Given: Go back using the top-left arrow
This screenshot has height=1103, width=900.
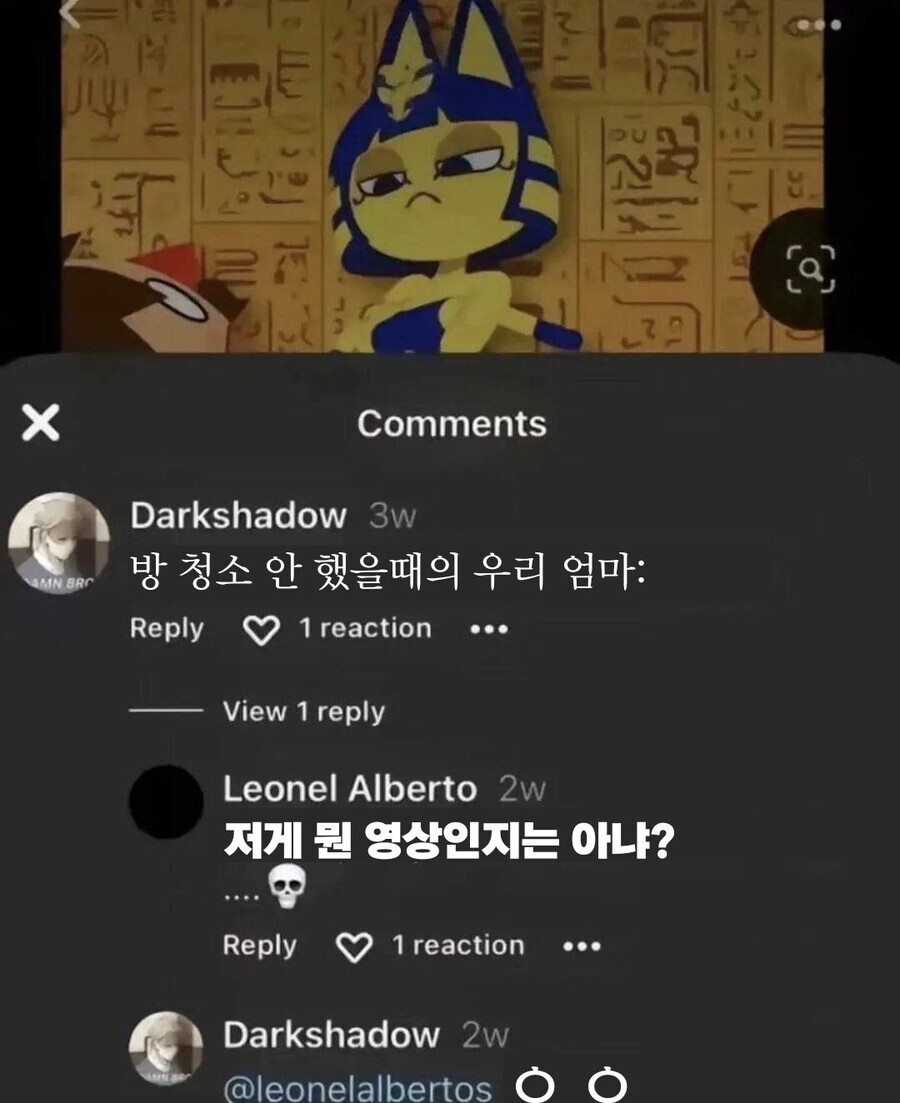Looking at the screenshot, I should 70,12.
